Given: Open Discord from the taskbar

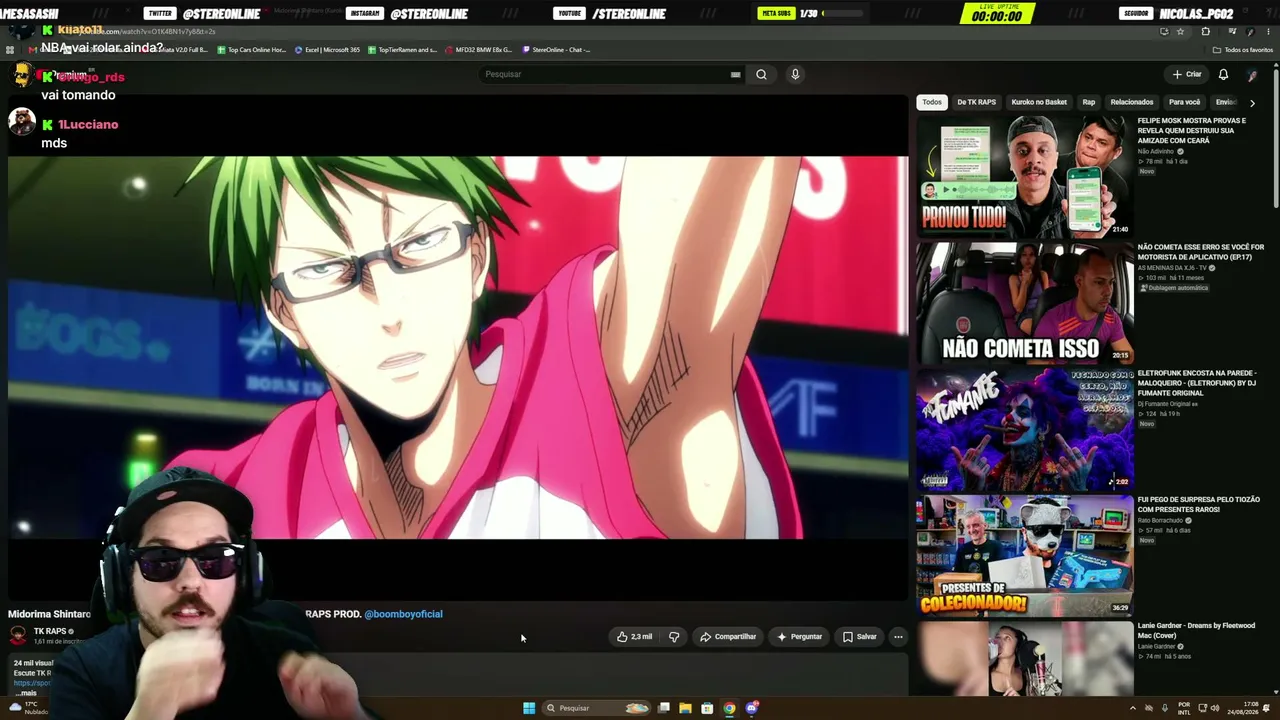Looking at the screenshot, I should point(752,708).
